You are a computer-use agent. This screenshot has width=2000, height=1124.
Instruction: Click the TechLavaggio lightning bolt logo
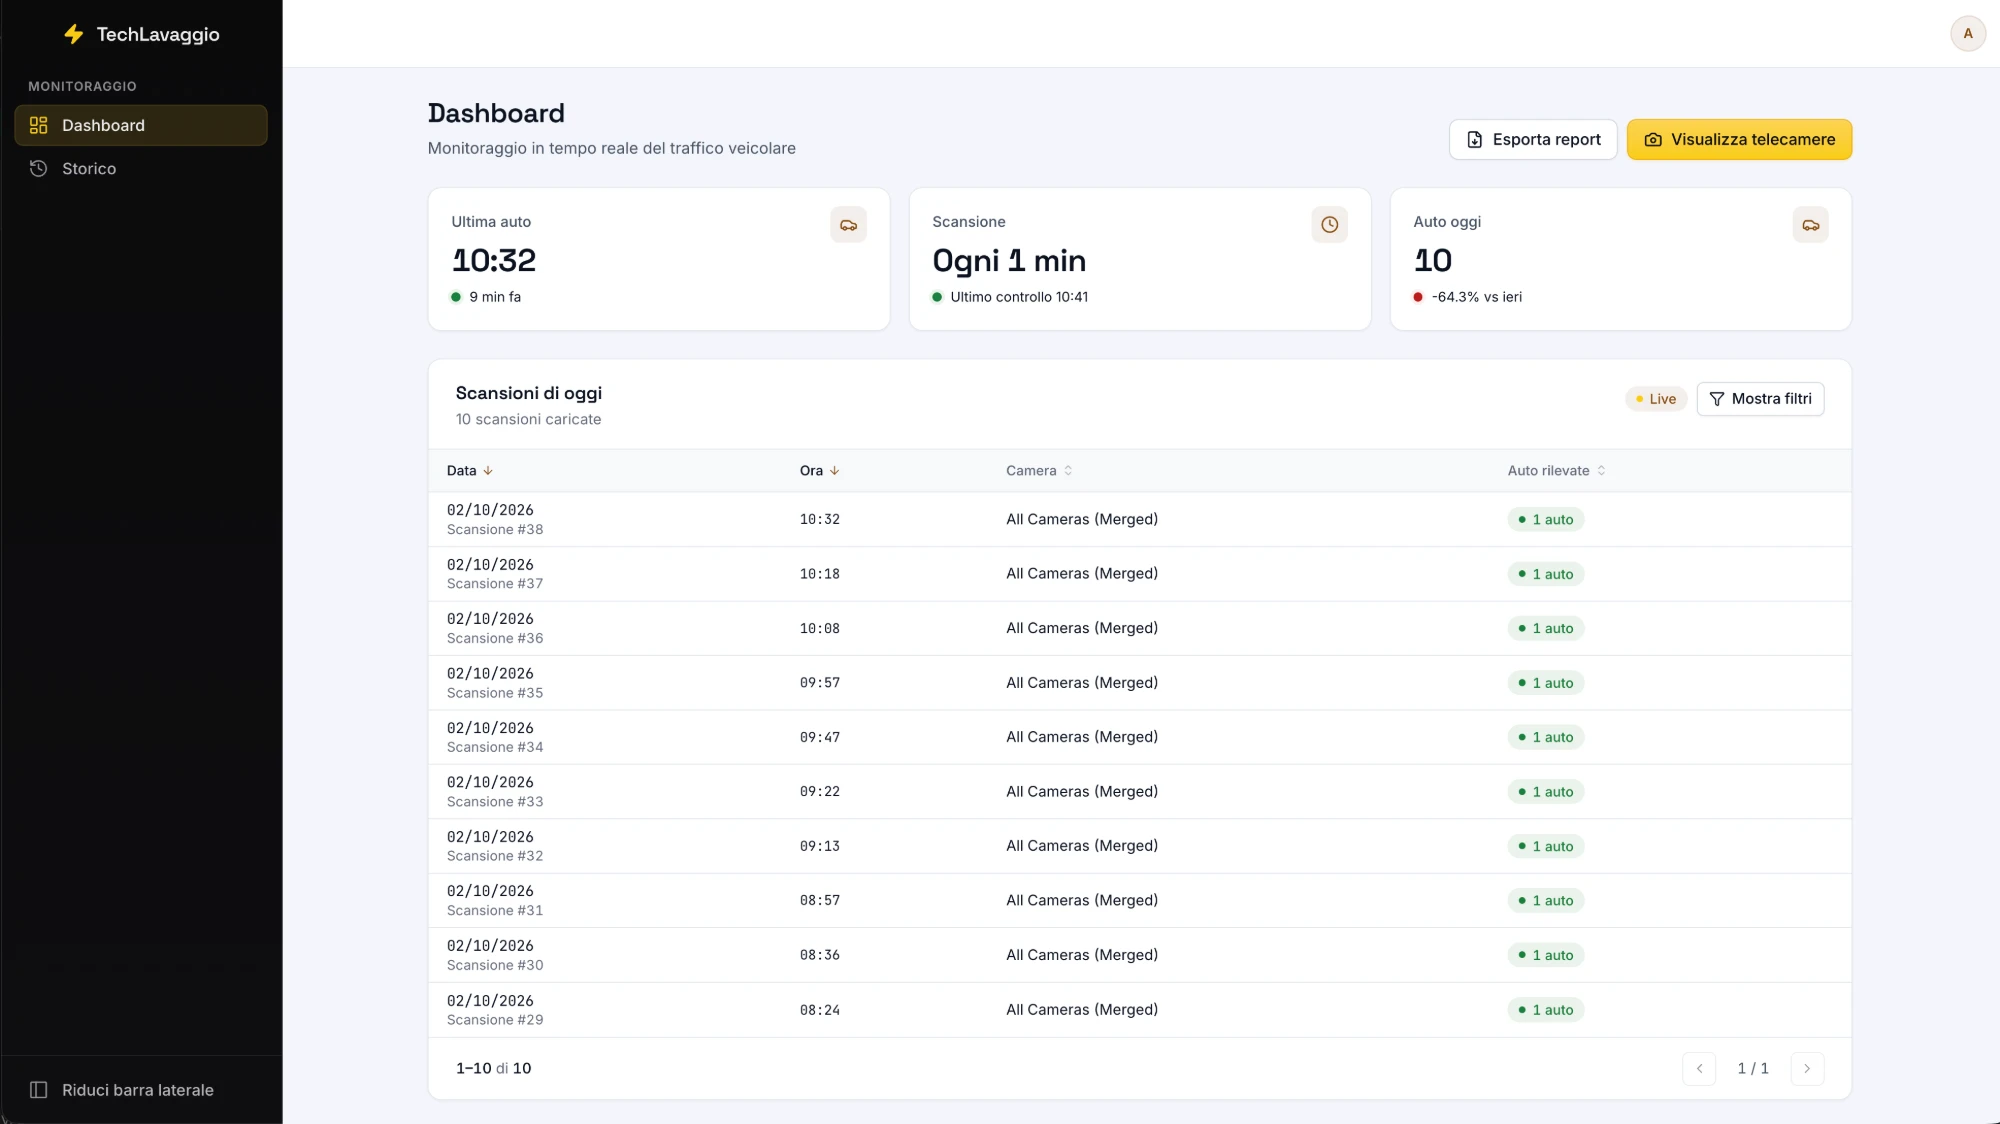coord(73,34)
